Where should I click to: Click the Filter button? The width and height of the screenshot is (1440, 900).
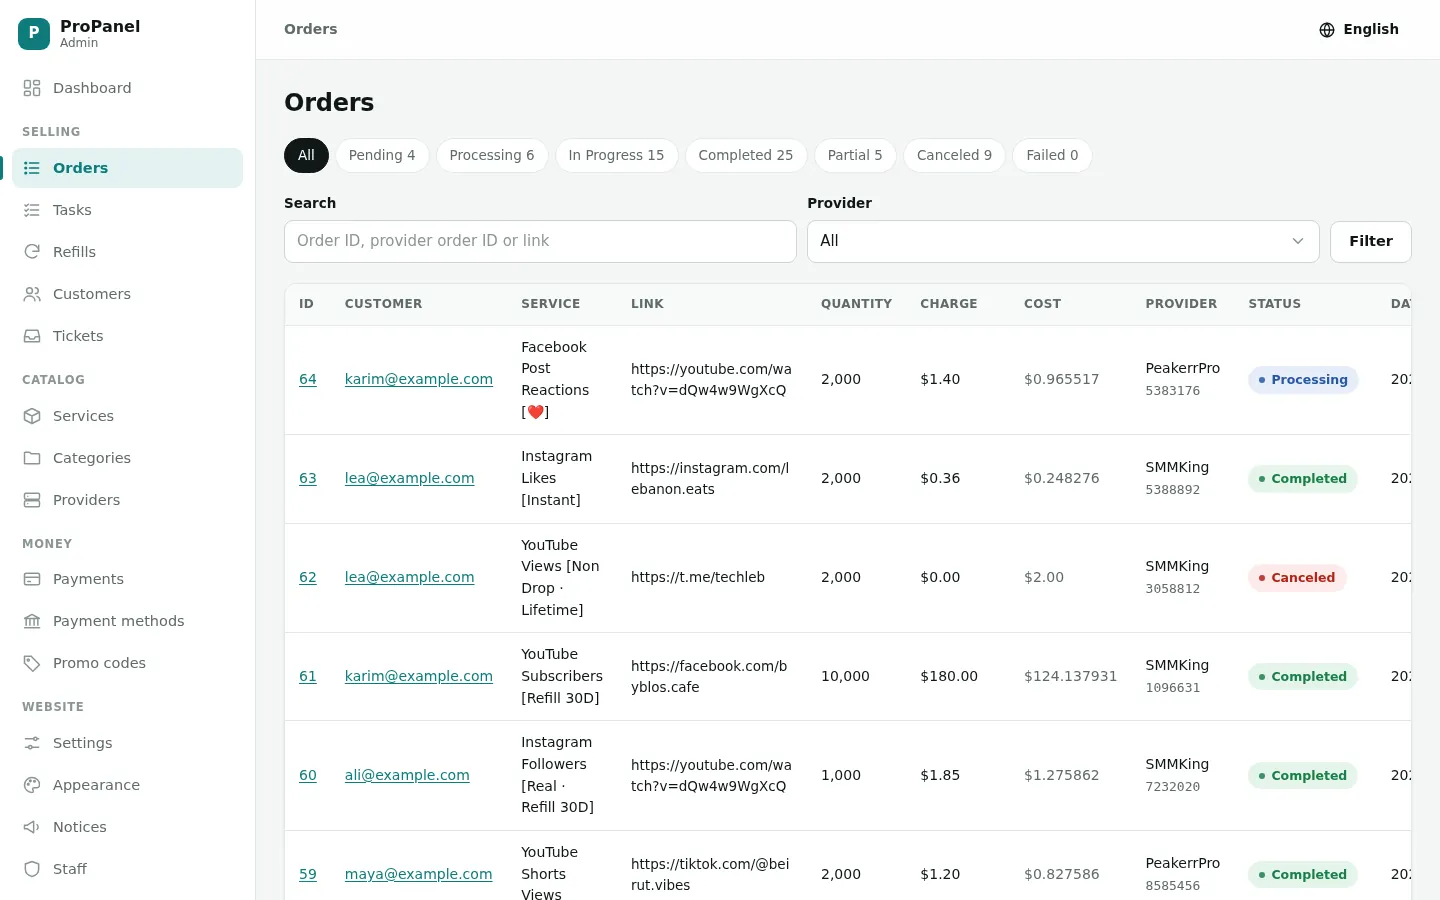pyautogui.click(x=1370, y=241)
